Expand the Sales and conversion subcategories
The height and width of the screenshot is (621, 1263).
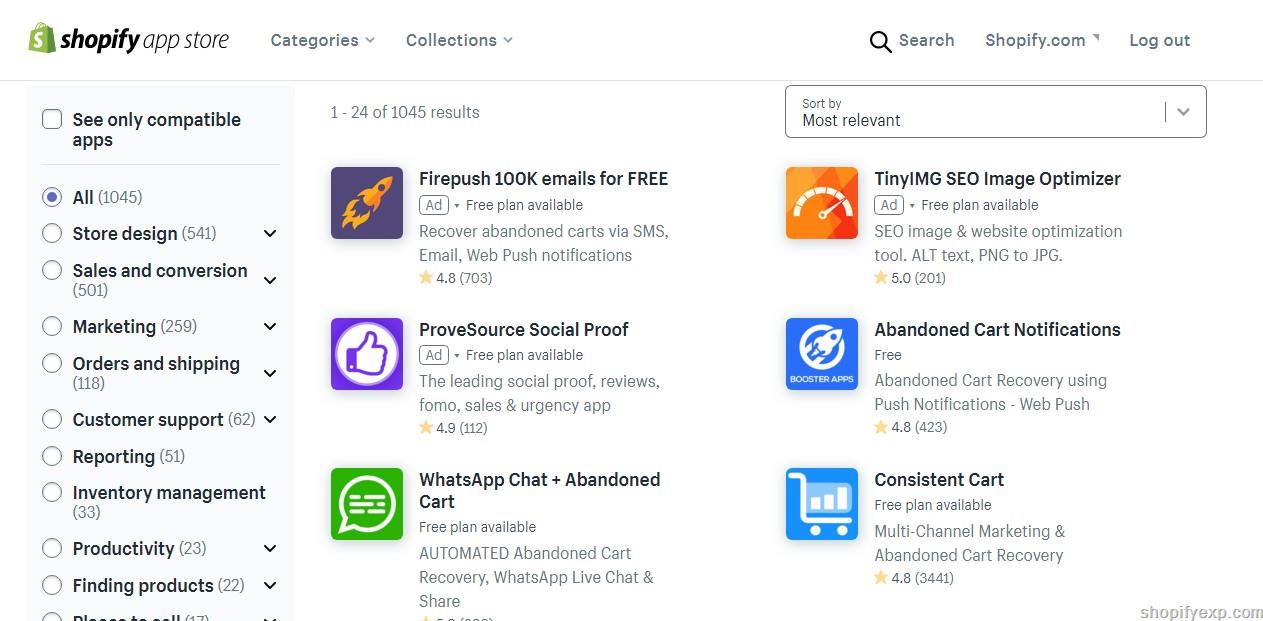pos(270,280)
